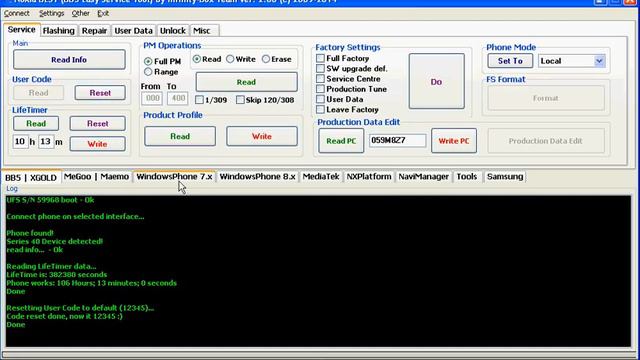Select the Samsung tab
This screenshot has width=640, height=360.
(505, 177)
